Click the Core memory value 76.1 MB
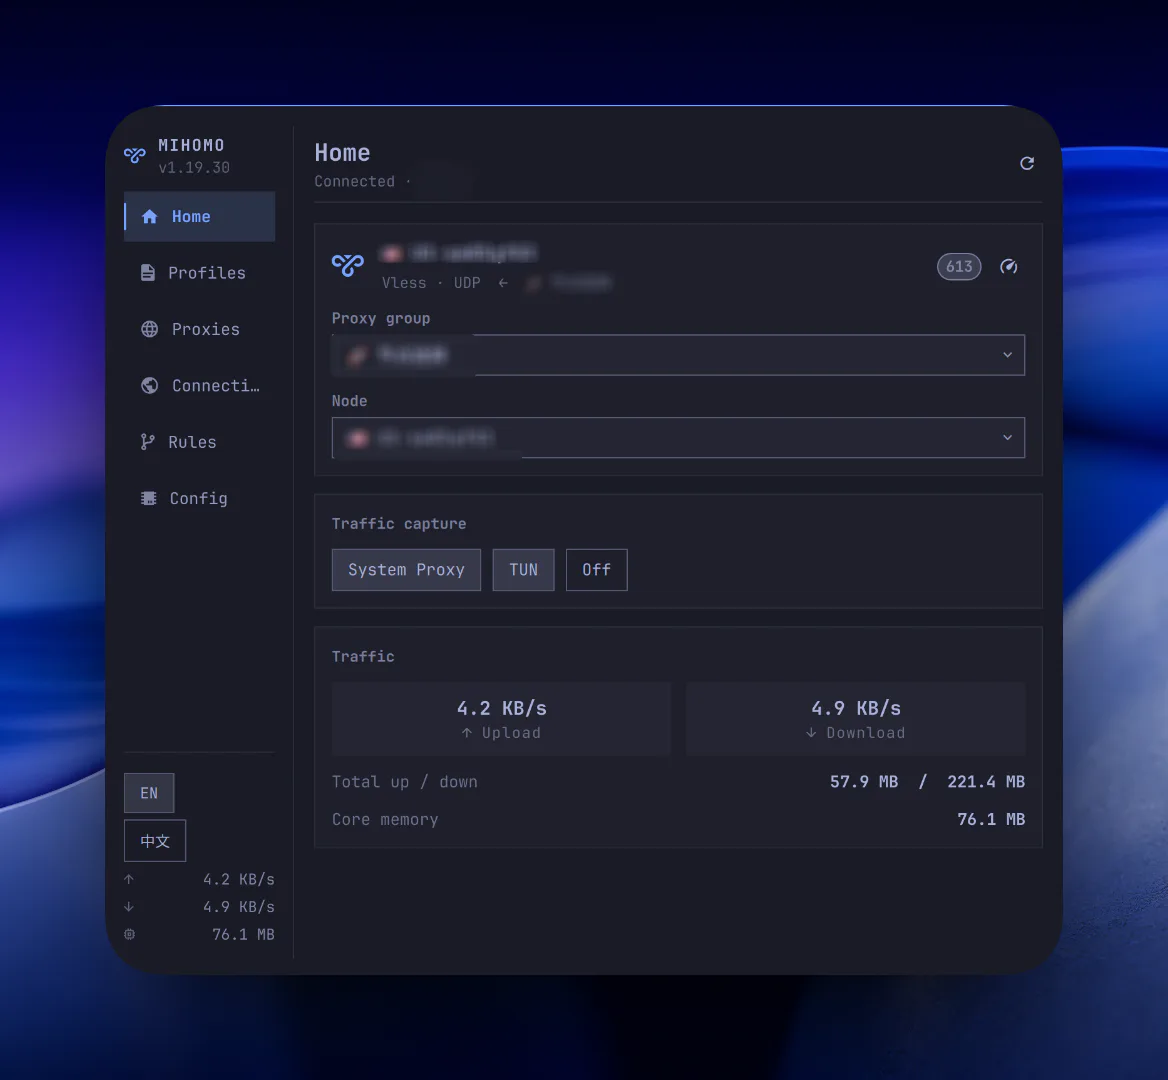Image resolution: width=1168 pixels, height=1080 pixels. 991,819
